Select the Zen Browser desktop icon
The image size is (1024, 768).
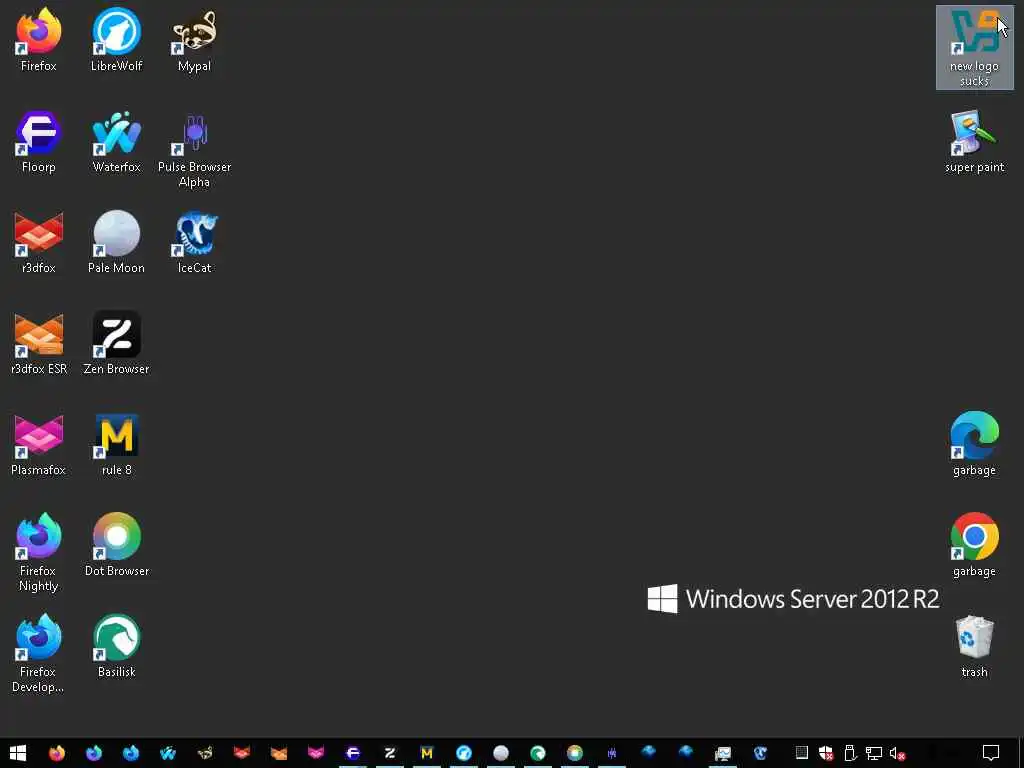click(x=116, y=343)
